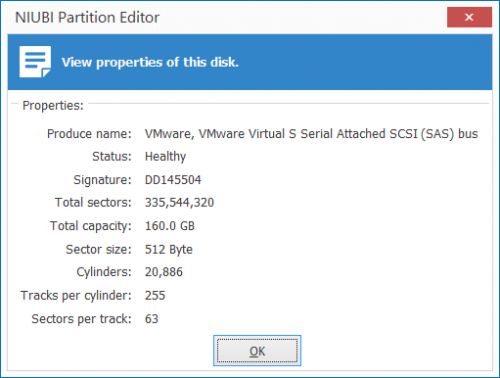Click the 'Total capacity:' label
The width and height of the screenshot is (500, 378).
click(91, 226)
